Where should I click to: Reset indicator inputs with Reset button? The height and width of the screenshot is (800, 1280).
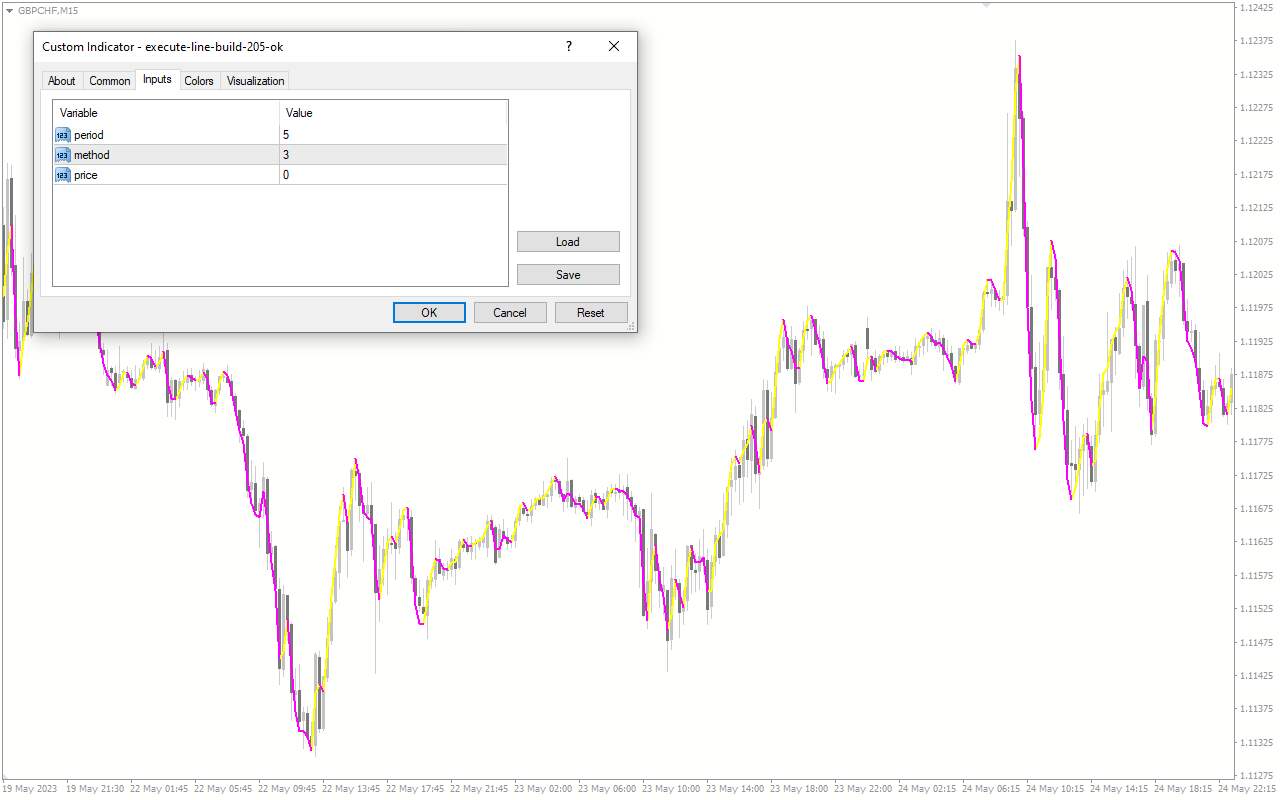[591, 313]
